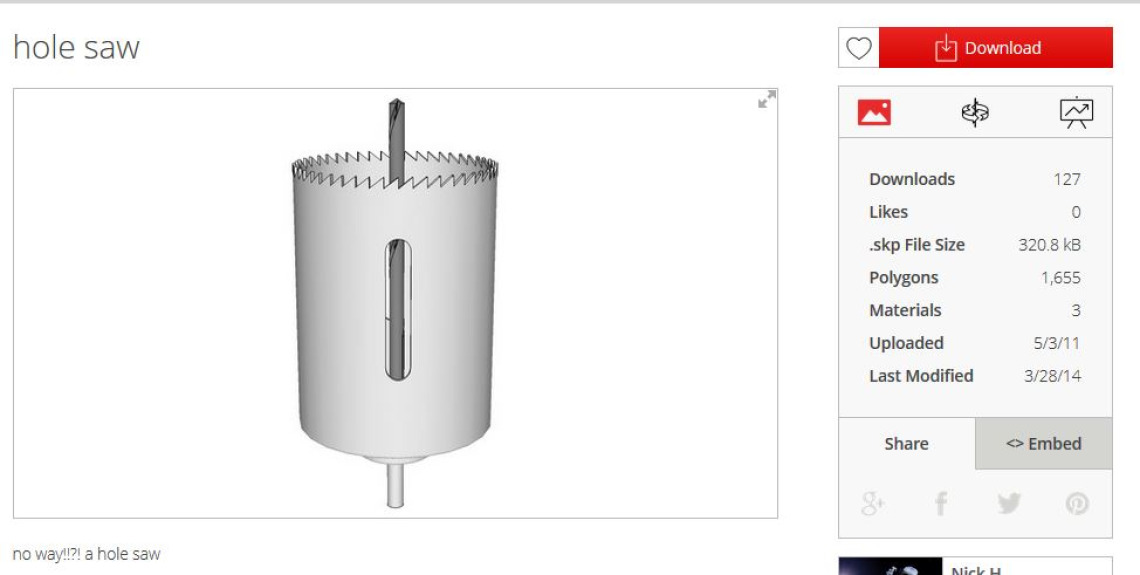Click the author's avatar thumbnail
The width and height of the screenshot is (1140, 575).
tap(891, 566)
